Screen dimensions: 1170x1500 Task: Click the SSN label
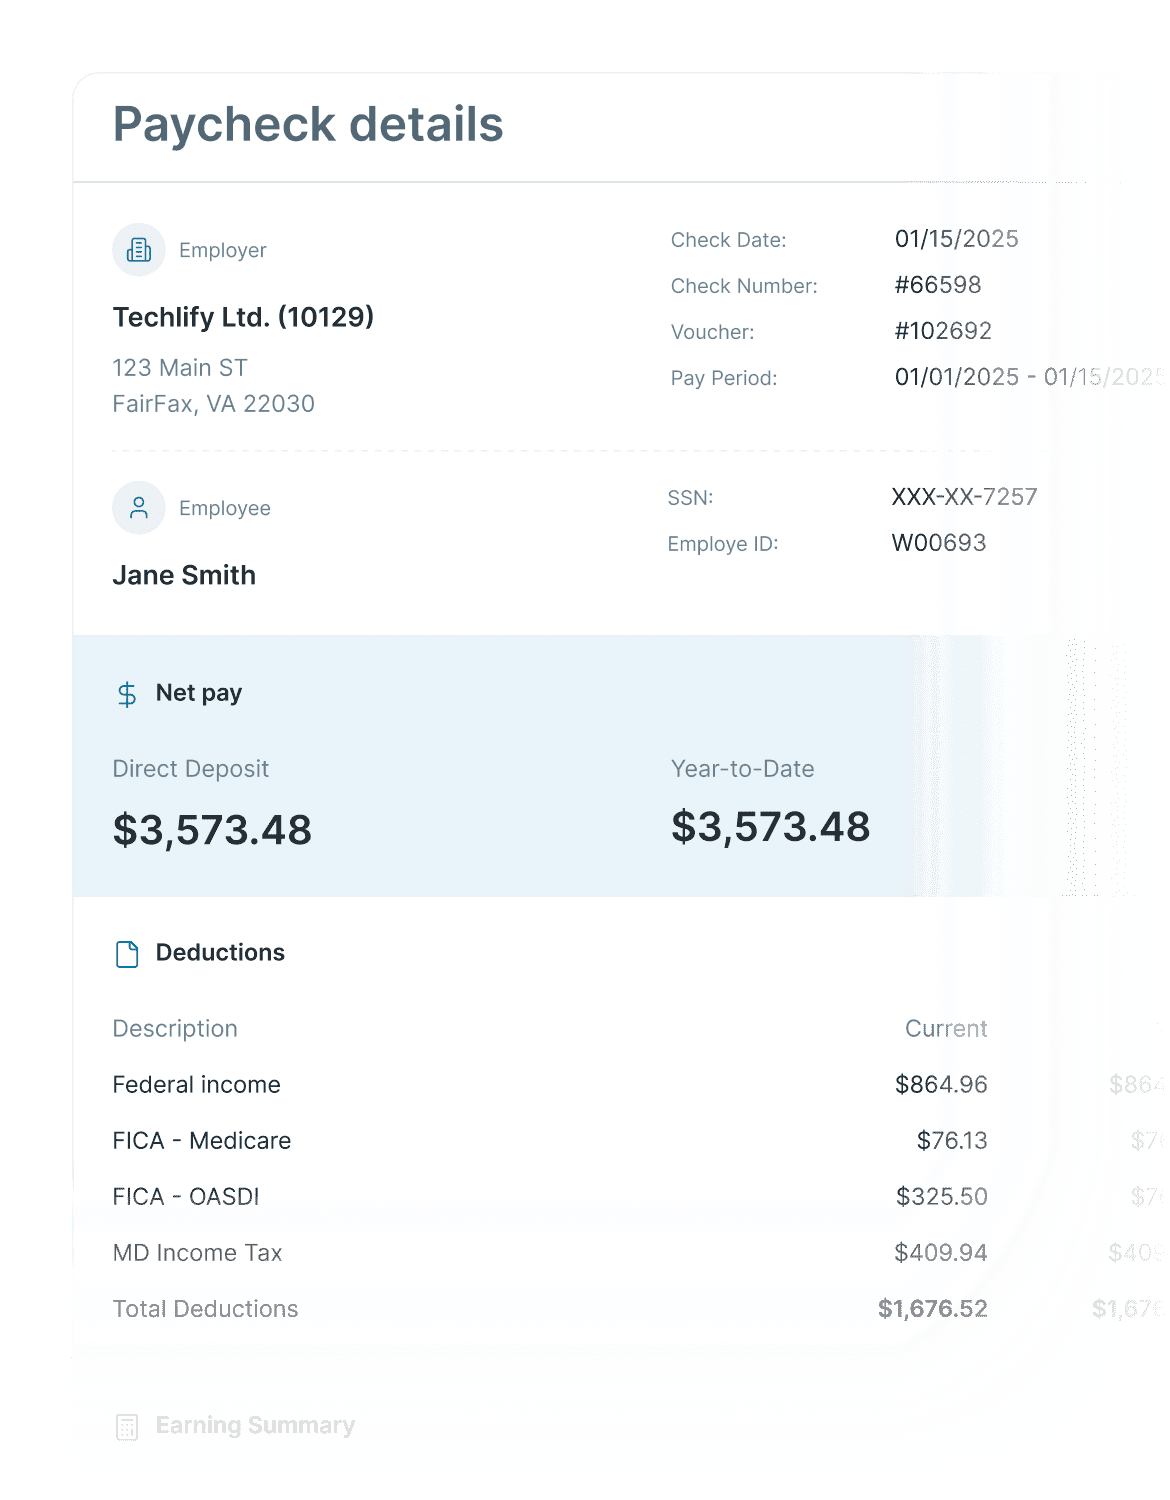coord(691,498)
